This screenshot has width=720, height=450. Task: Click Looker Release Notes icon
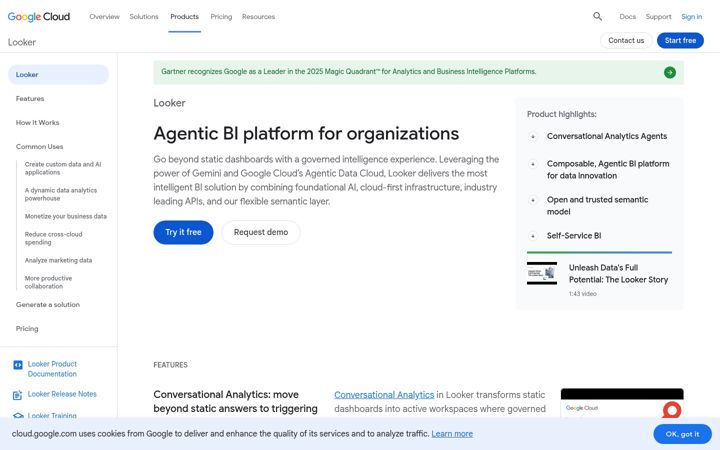[17, 394]
